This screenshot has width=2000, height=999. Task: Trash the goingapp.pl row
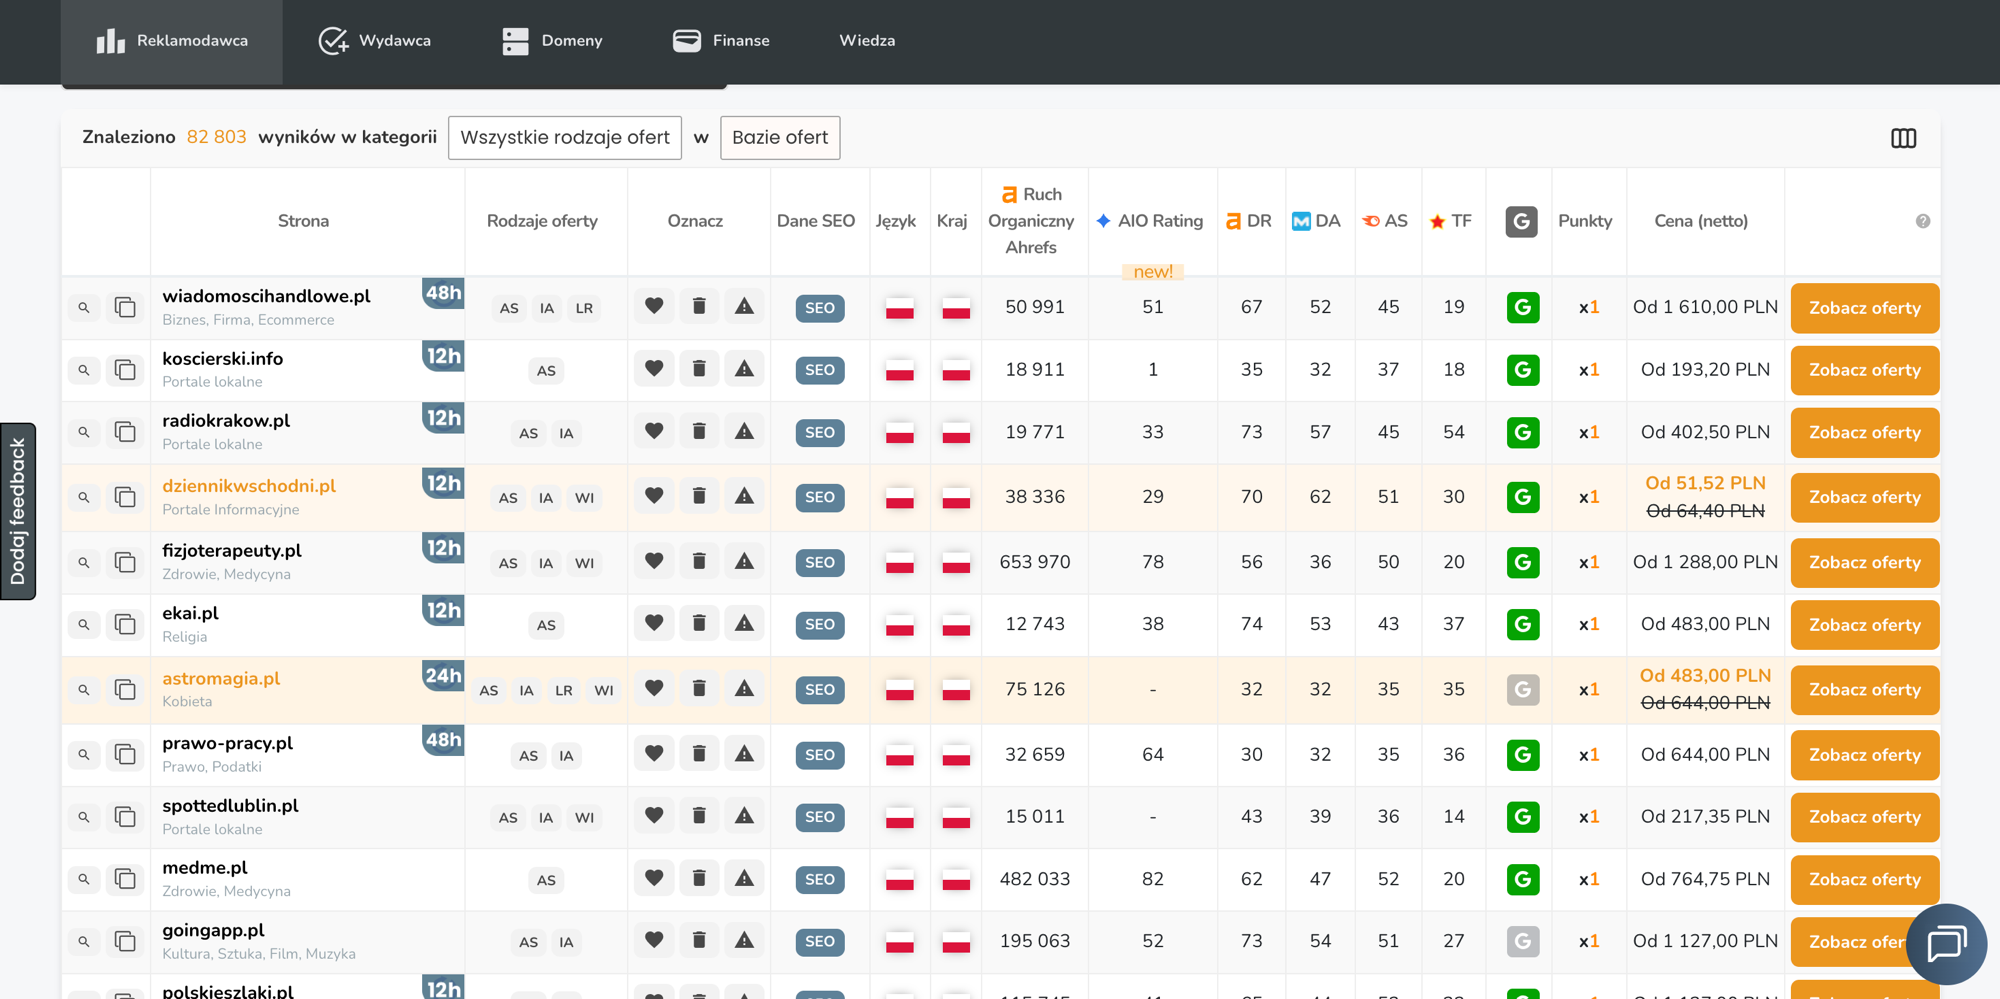[699, 941]
